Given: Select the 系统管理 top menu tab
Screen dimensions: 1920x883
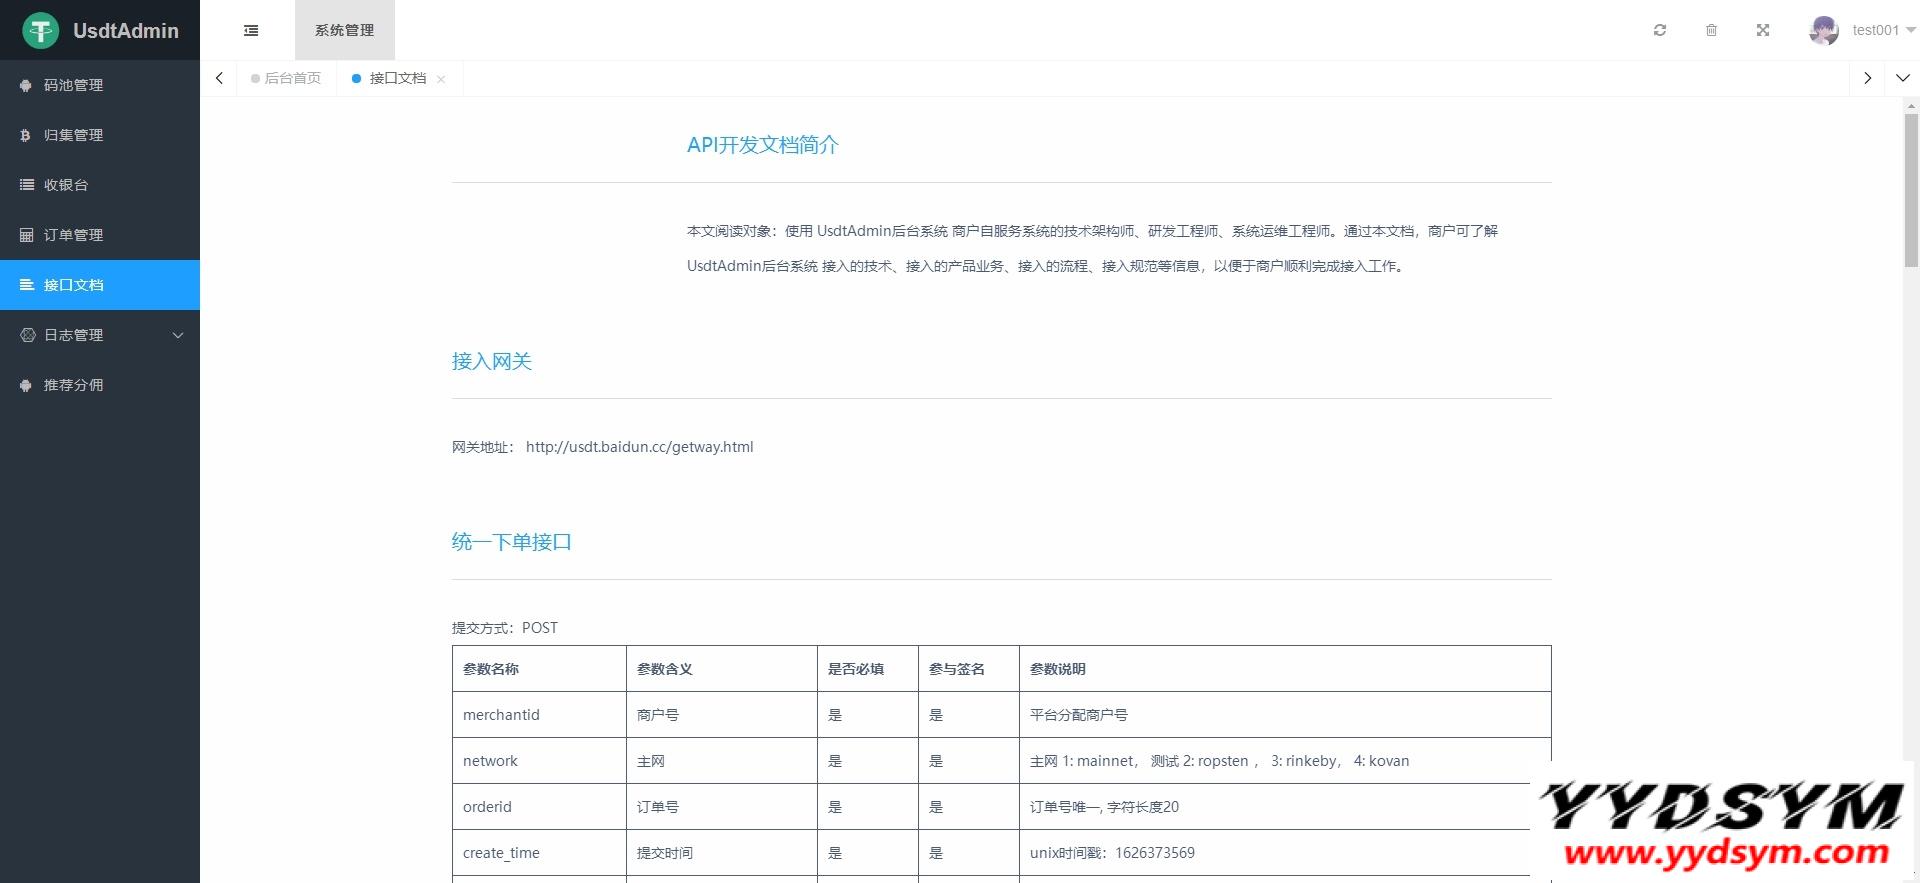Looking at the screenshot, I should [x=344, y=30].
